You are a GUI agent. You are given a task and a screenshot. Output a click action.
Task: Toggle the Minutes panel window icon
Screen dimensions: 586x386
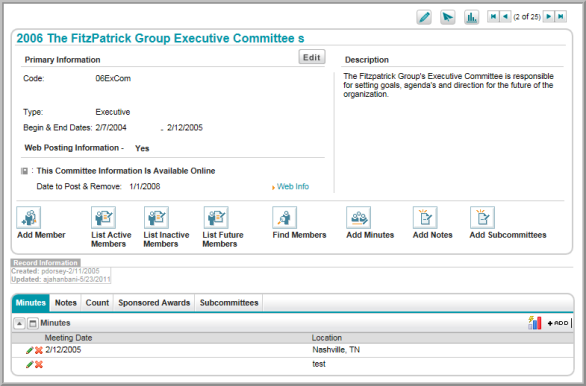(x=33, y=323)
